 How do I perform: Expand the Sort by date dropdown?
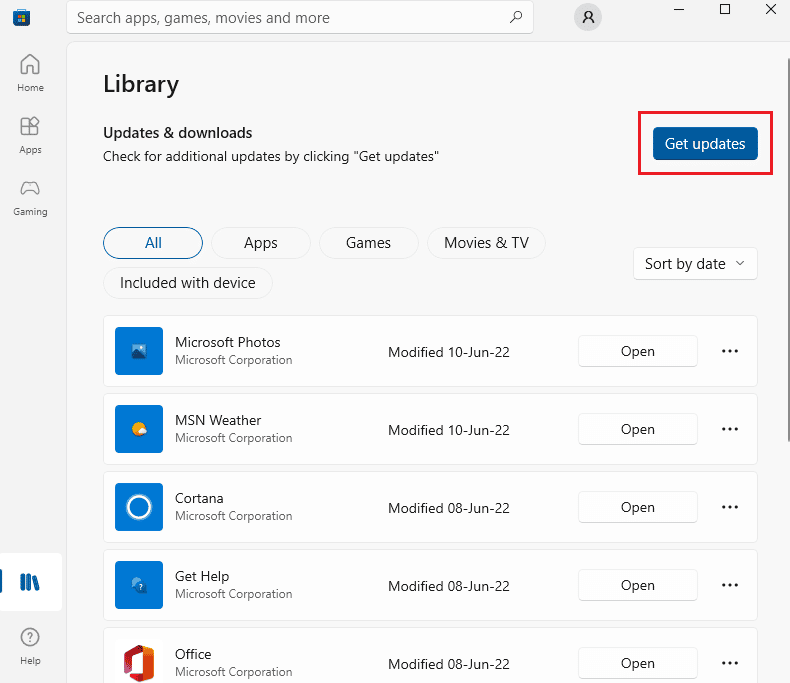point(695,264)
